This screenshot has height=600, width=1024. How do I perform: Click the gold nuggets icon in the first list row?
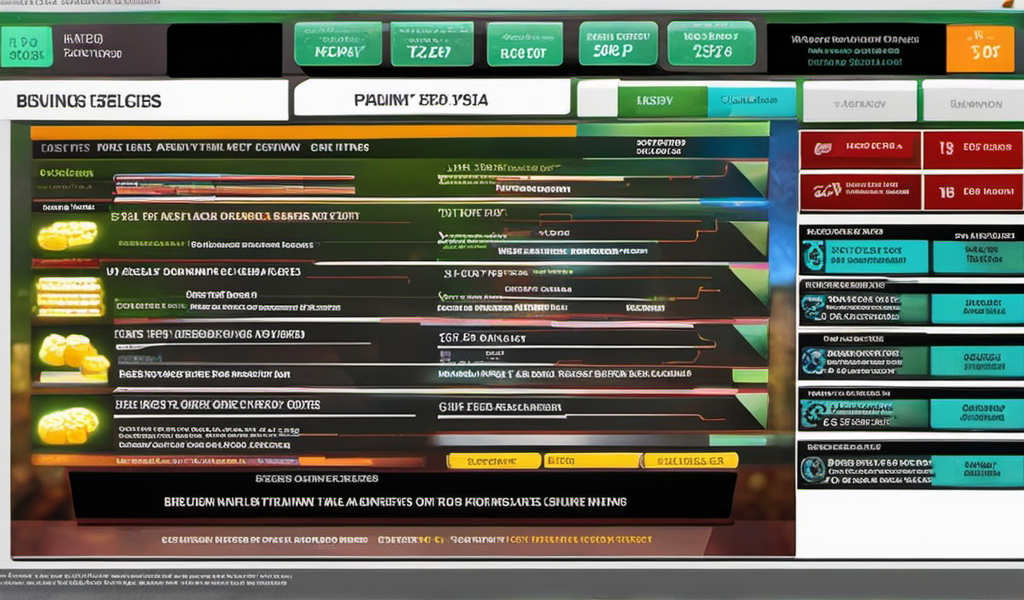(x=67, y=236)
